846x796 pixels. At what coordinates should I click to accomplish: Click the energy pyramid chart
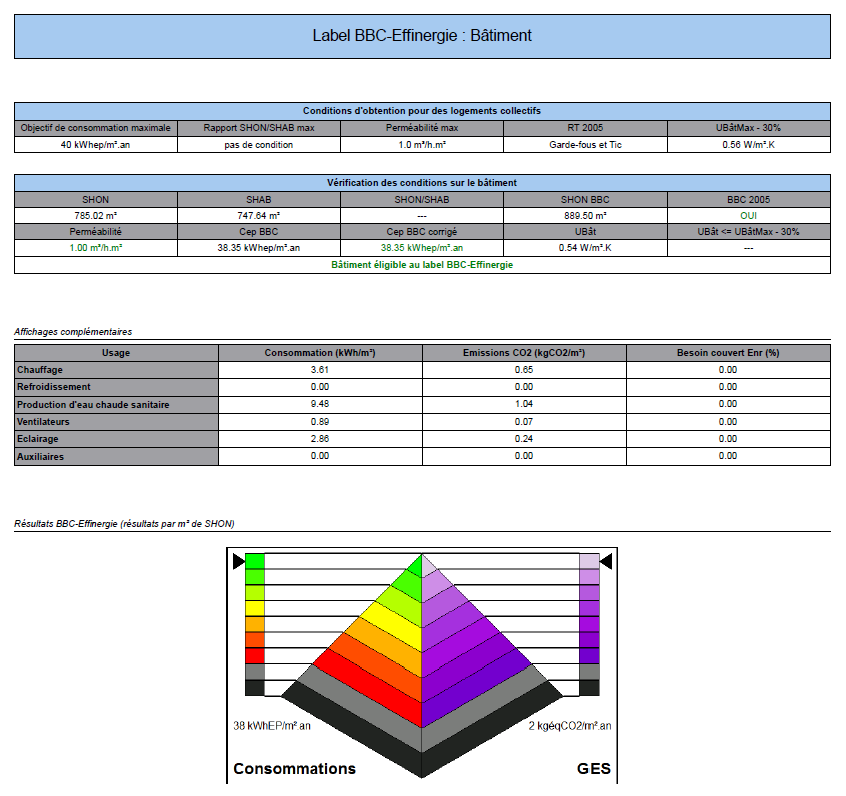pyautogui.click(x=422, y=665)
